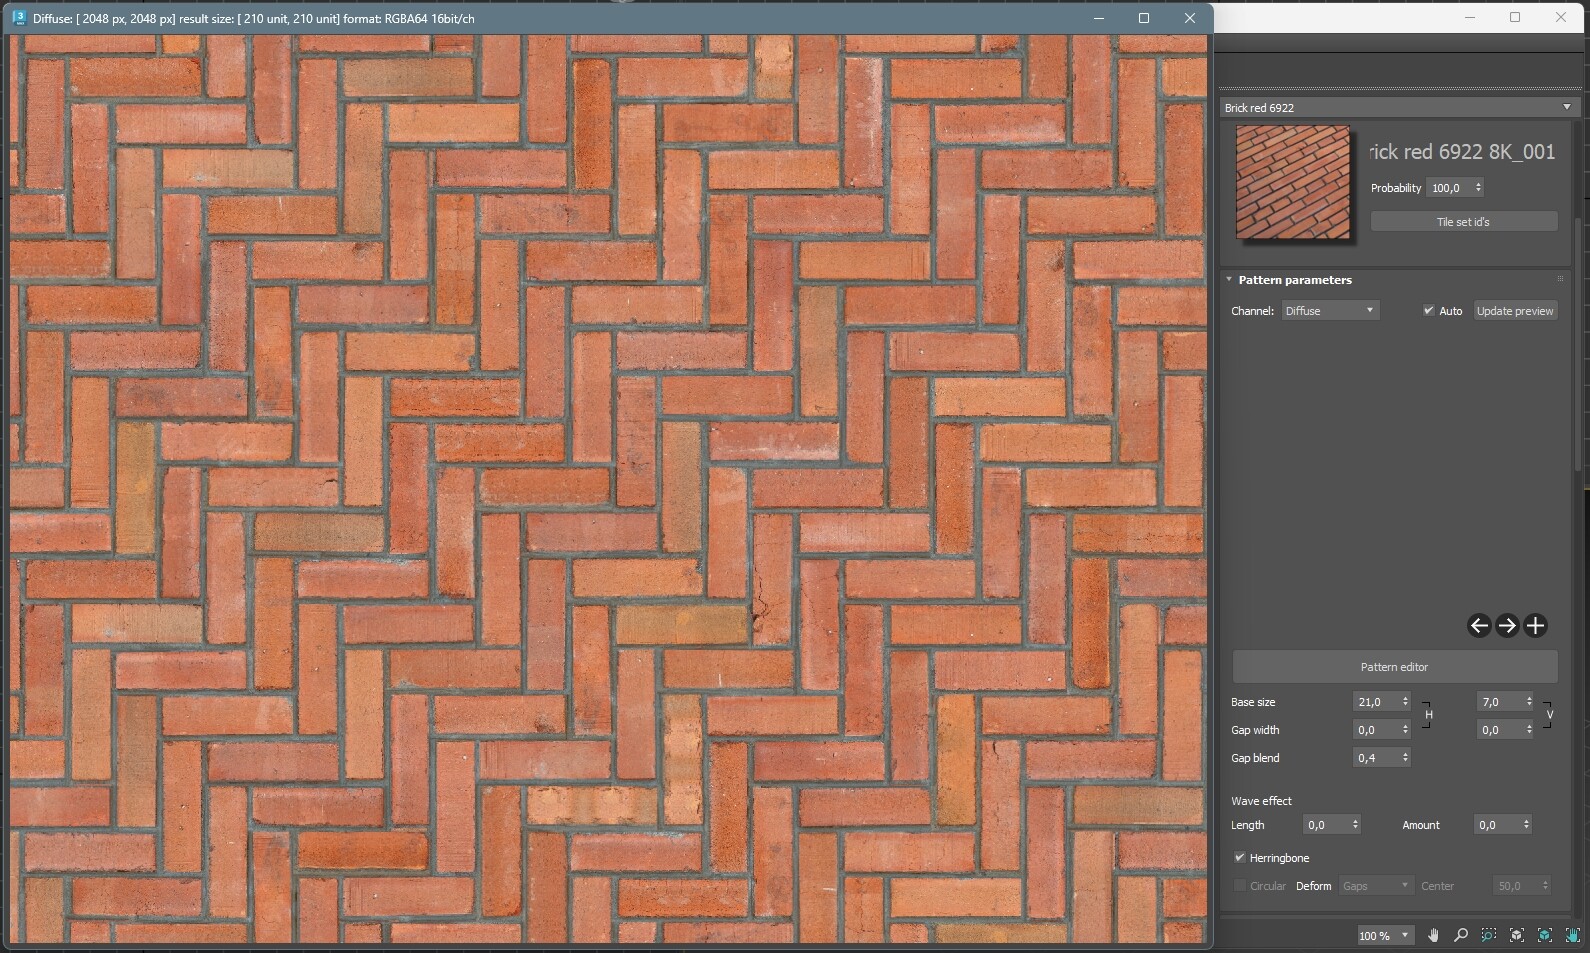1590x953 pixels.
Task: Click the next pattern right arrow icon
Action: click(x=1507, y=626)
